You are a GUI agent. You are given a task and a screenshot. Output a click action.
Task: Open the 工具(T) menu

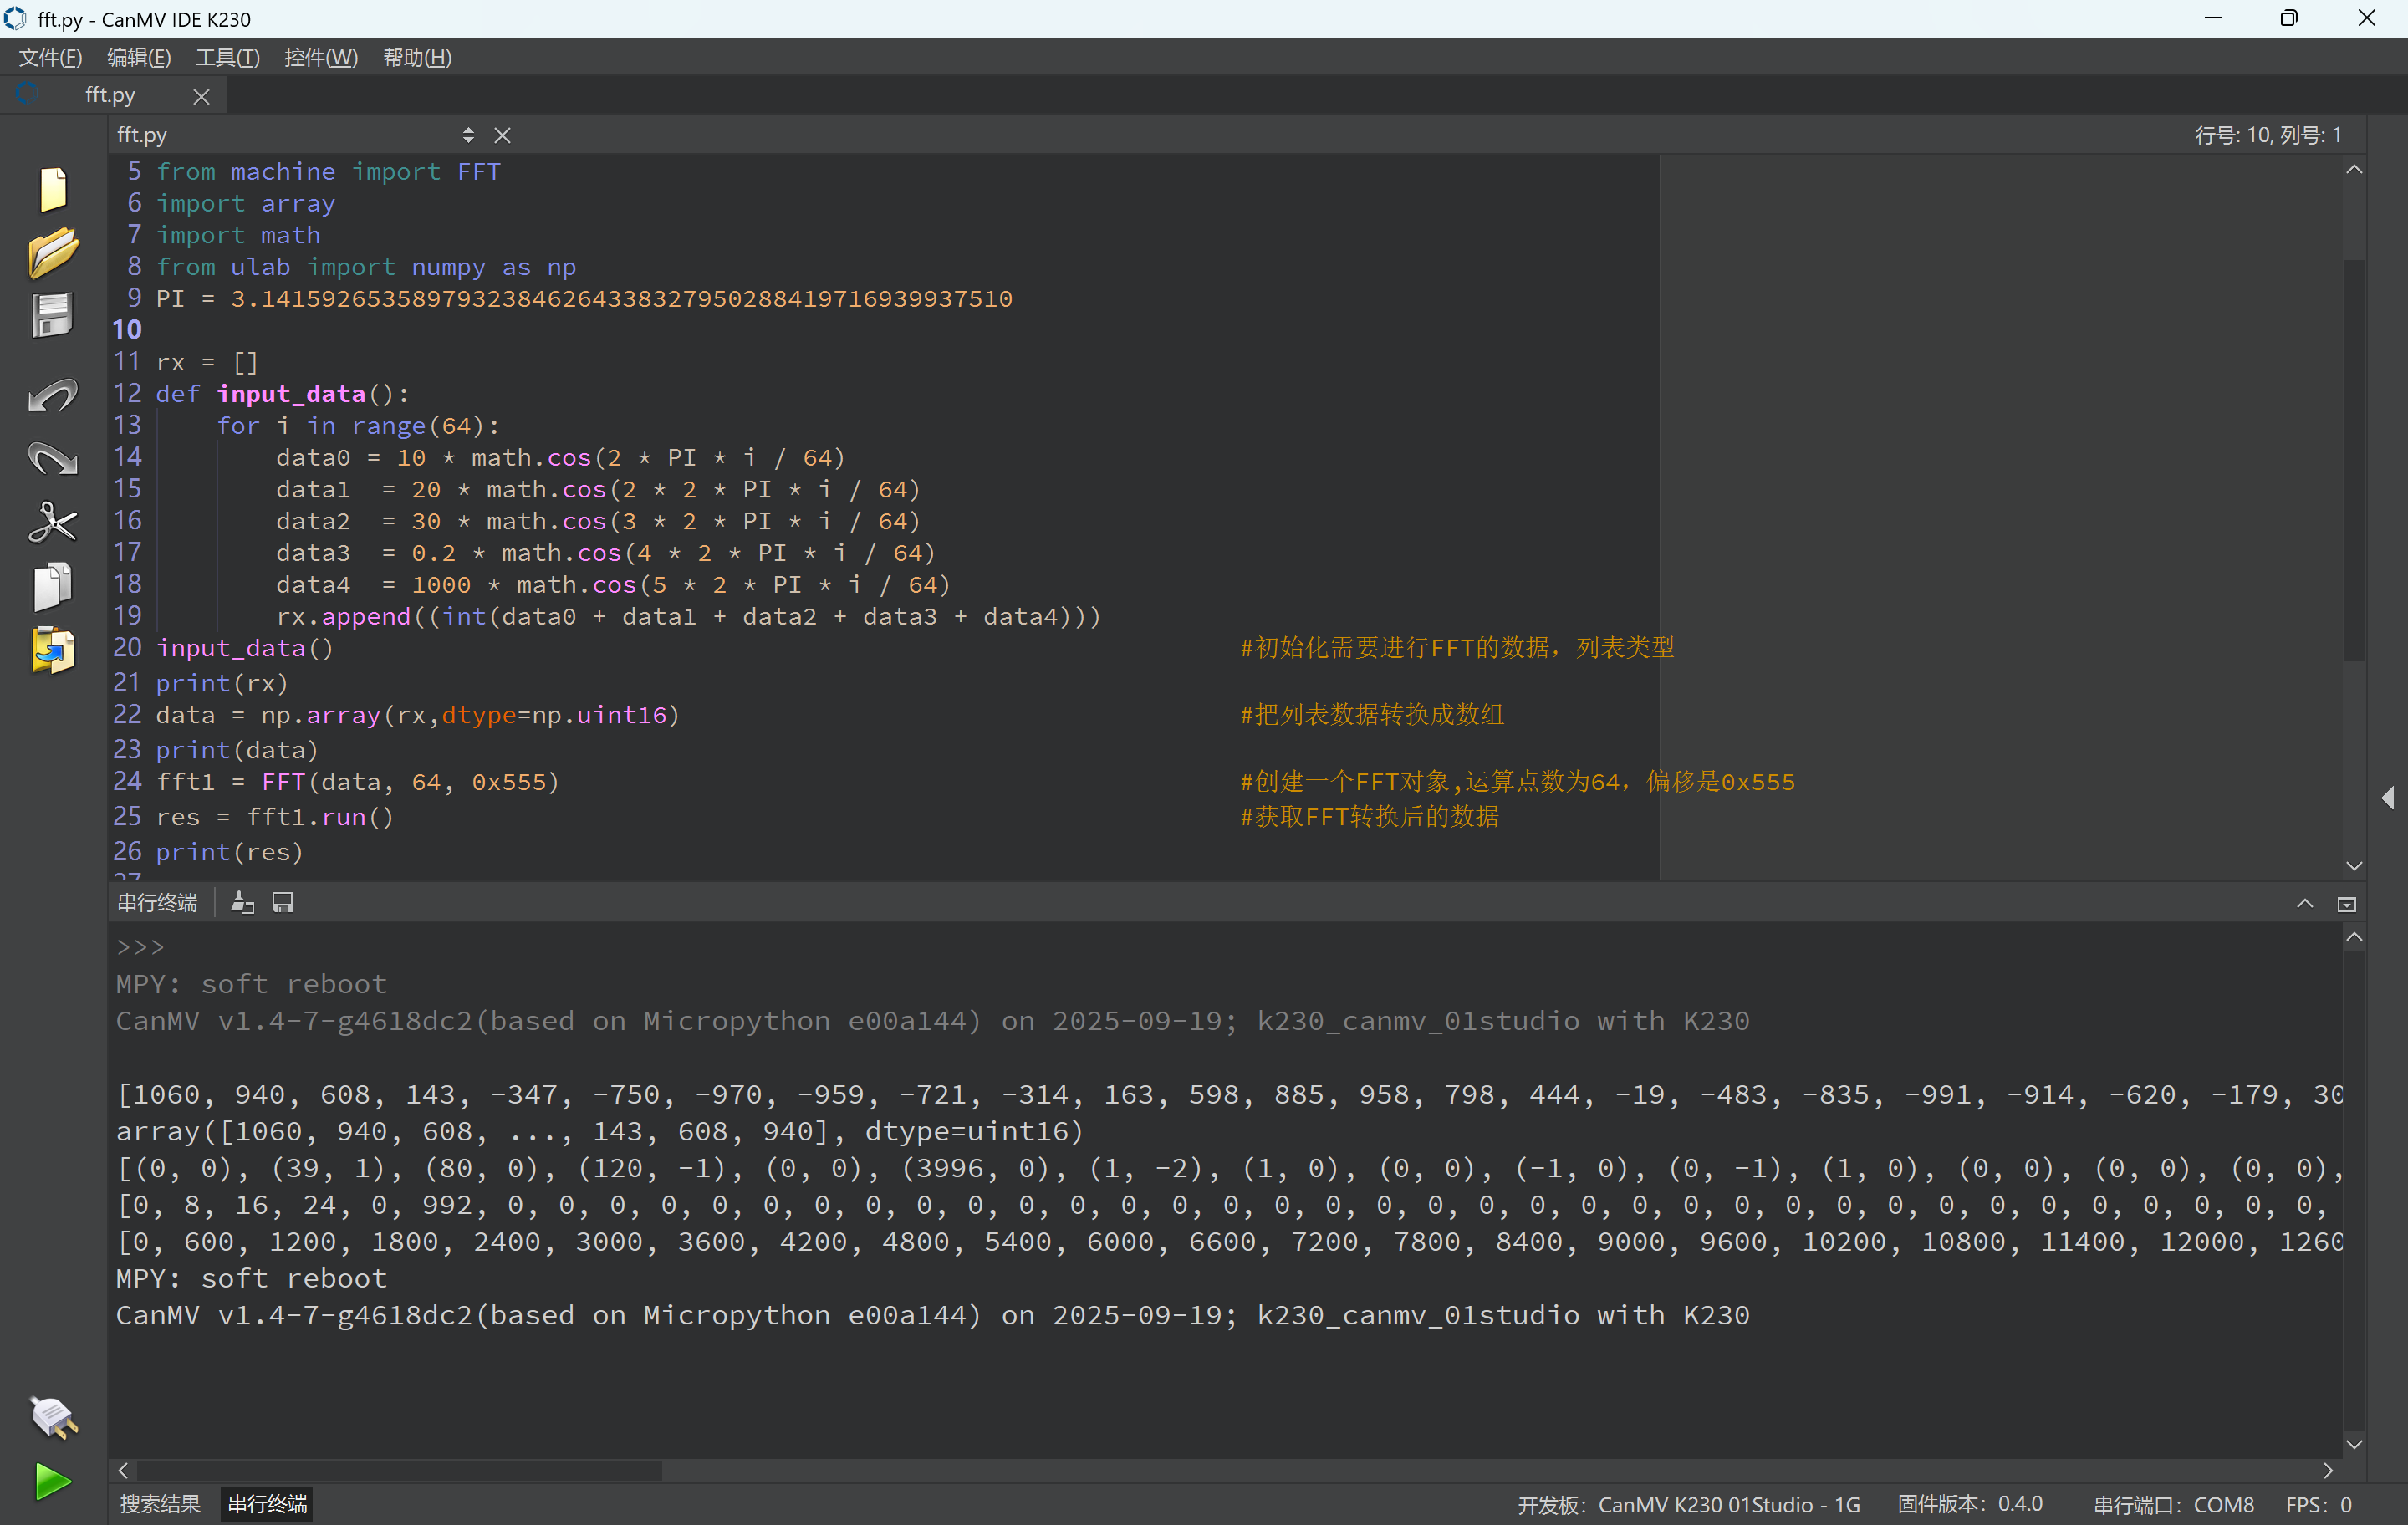(x=227, y=57)
